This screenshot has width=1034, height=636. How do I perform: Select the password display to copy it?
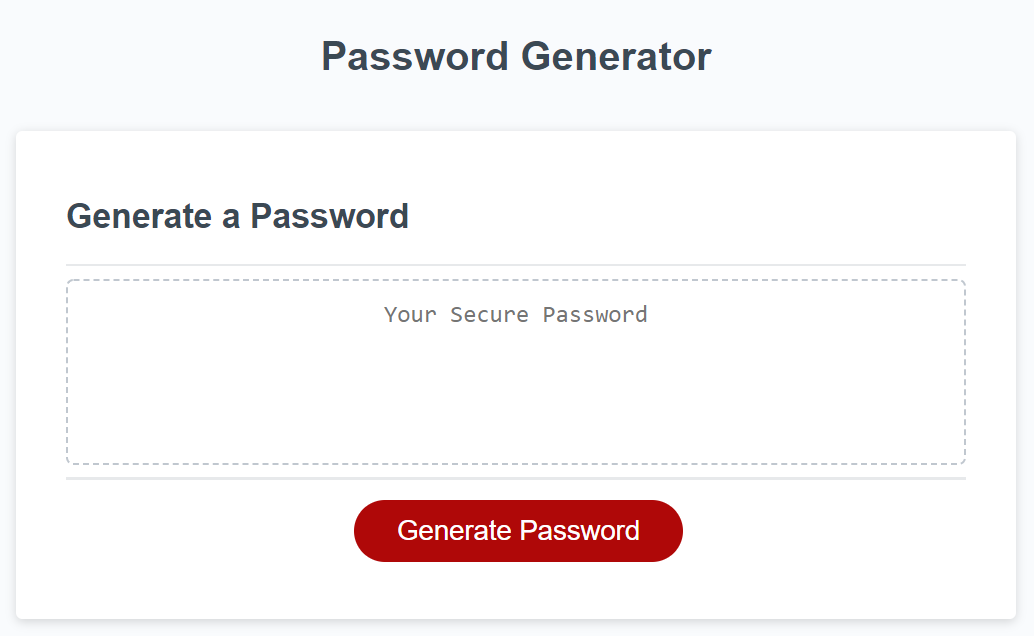[516, 370]
